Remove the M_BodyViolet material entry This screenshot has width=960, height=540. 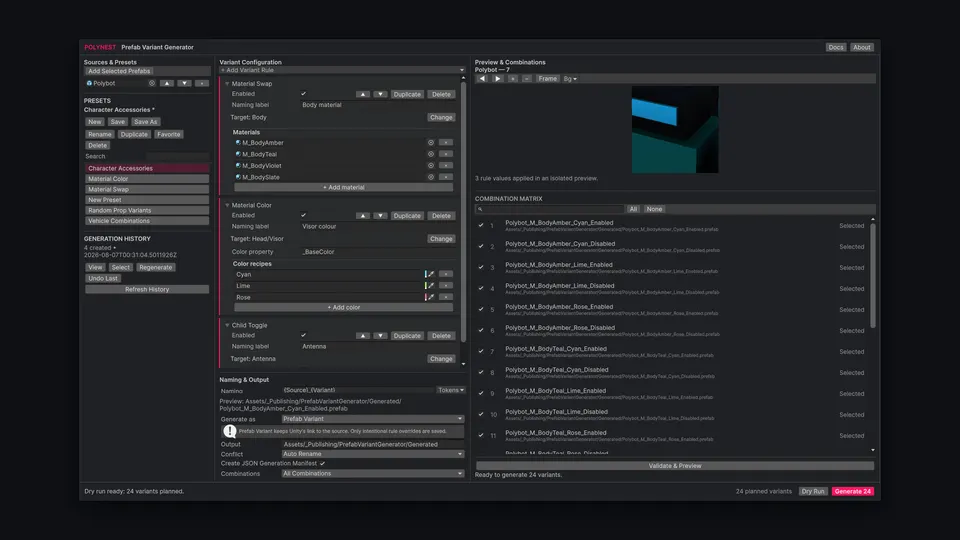coord(446,165)
